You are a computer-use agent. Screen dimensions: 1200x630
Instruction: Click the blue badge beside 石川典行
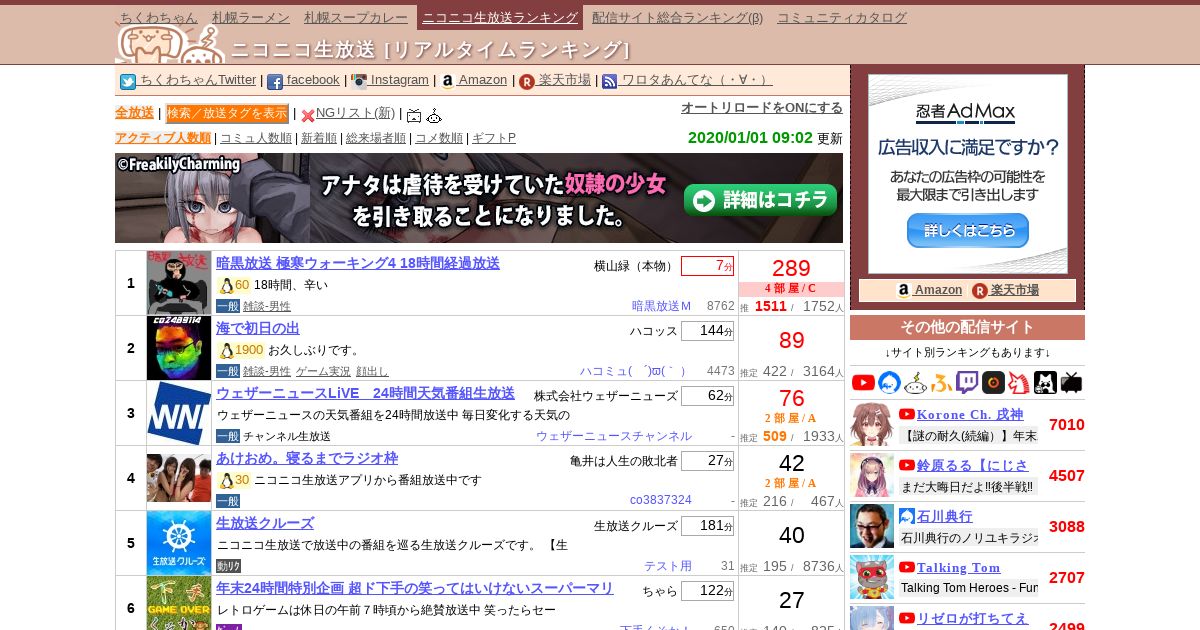(x=907, y=516)
